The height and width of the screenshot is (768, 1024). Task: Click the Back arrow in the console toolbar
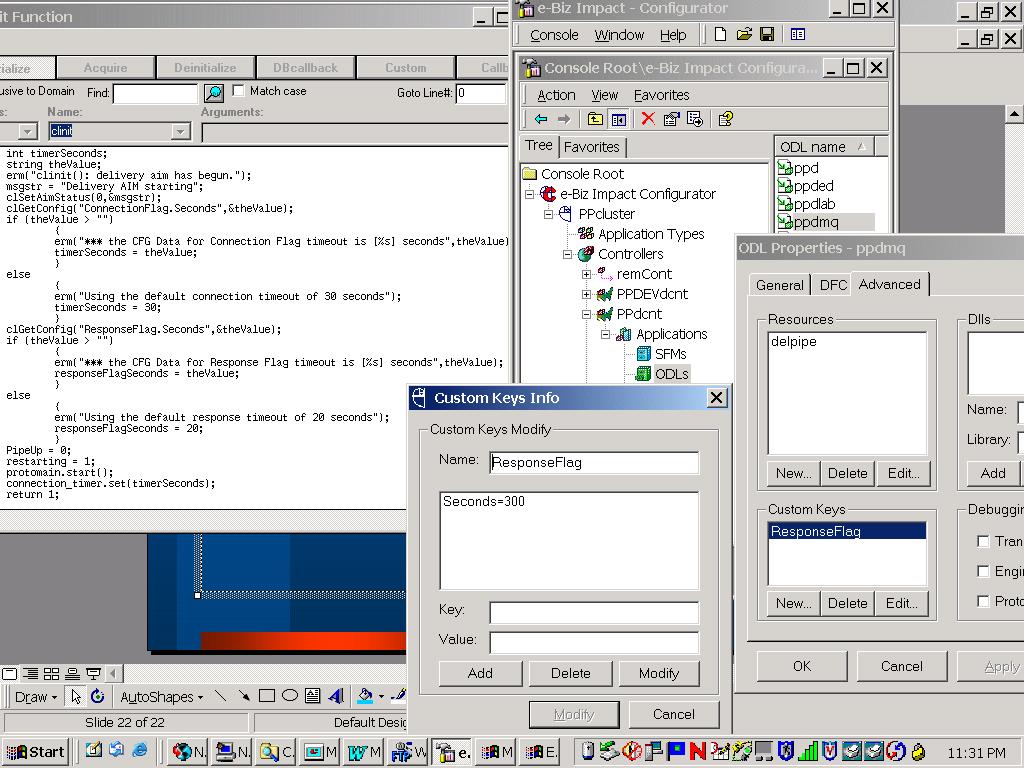pos(541,119)
